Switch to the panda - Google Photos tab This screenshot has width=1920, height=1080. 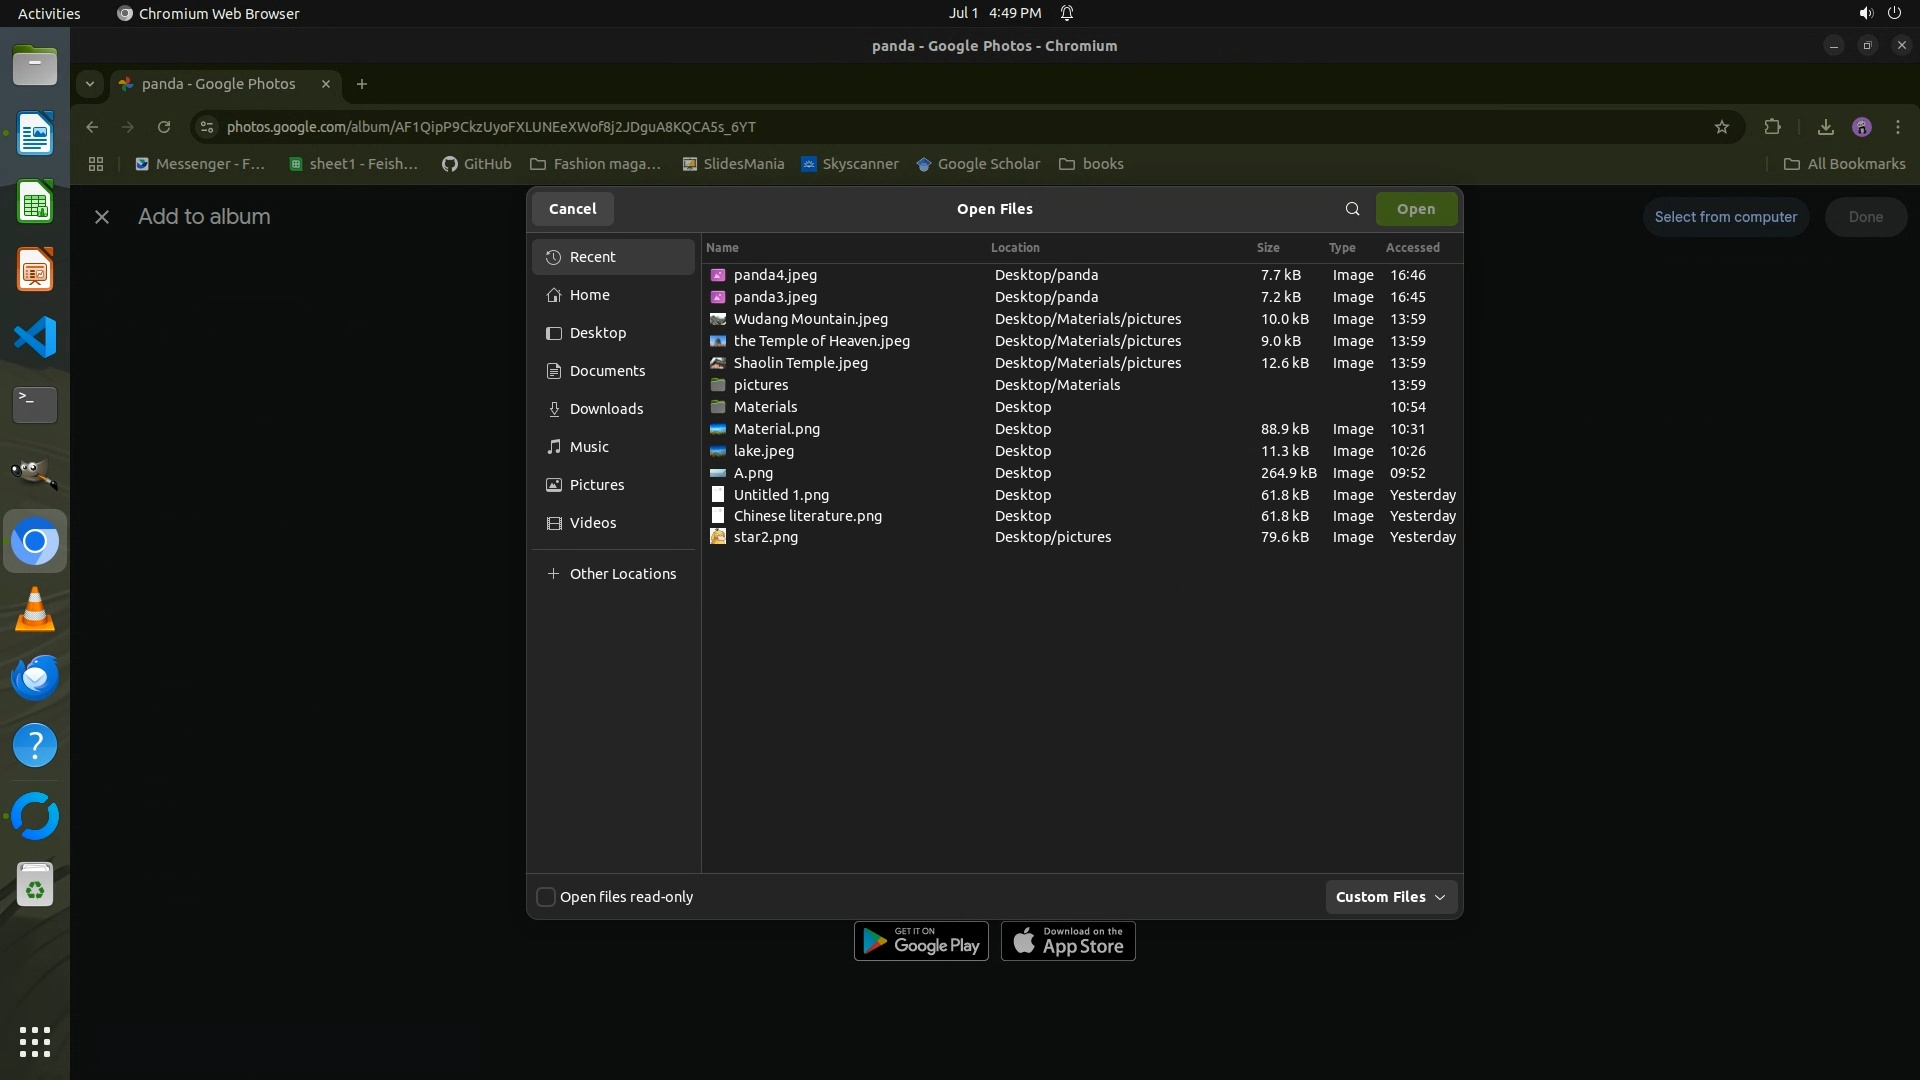218,84
